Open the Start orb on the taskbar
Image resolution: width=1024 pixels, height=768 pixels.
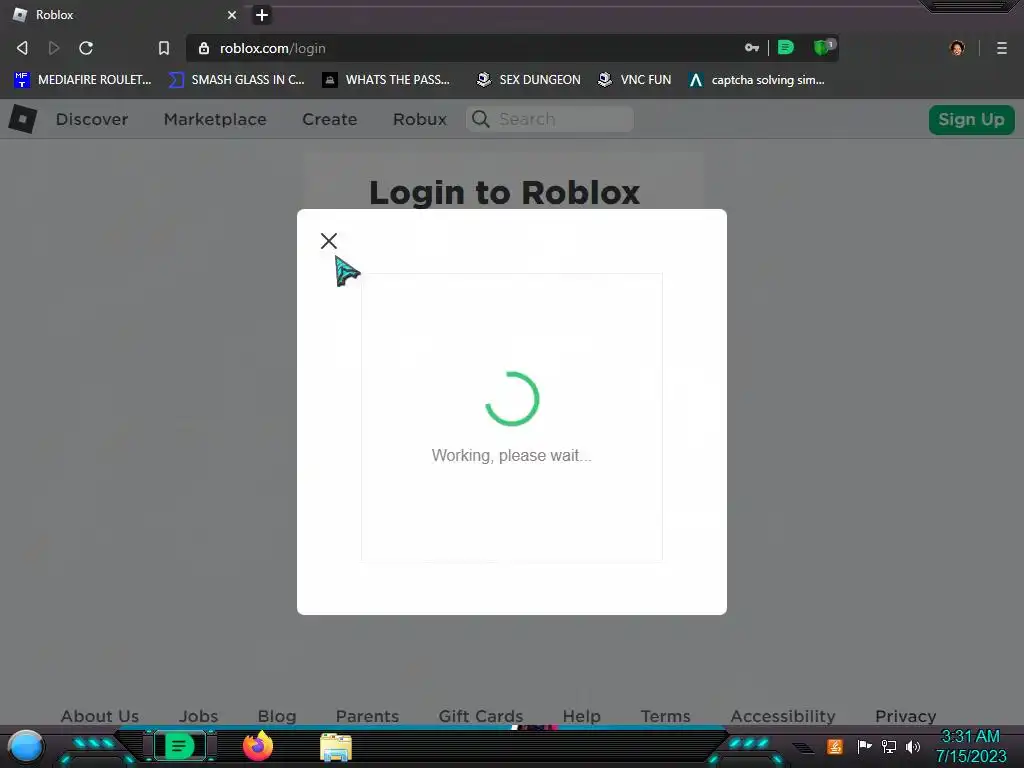(26, 746)
